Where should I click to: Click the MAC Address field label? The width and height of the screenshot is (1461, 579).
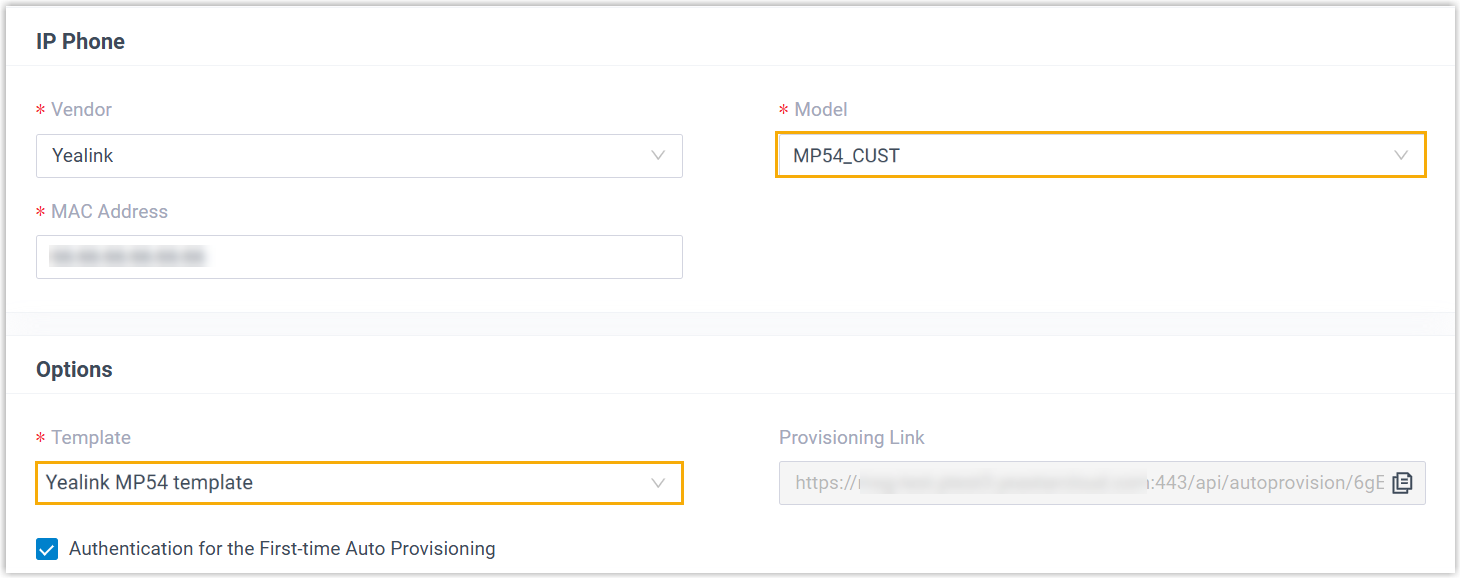[x=109, y=212]
